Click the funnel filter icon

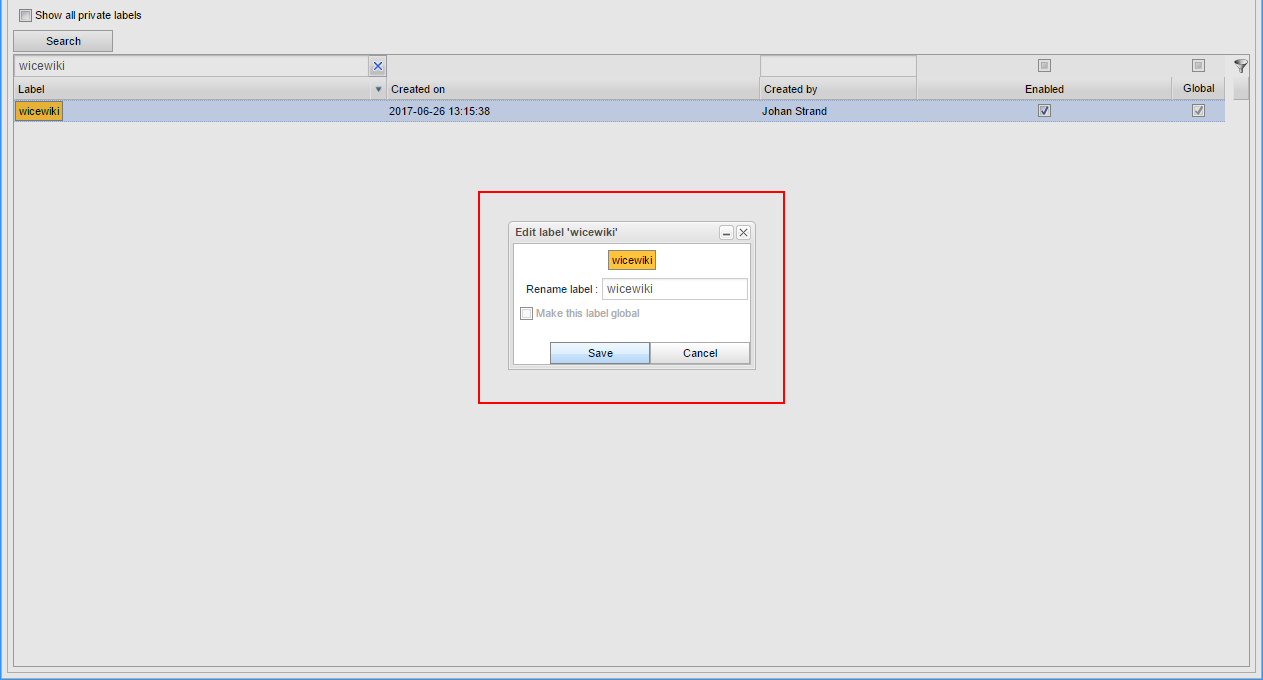tap(1240, 66)
